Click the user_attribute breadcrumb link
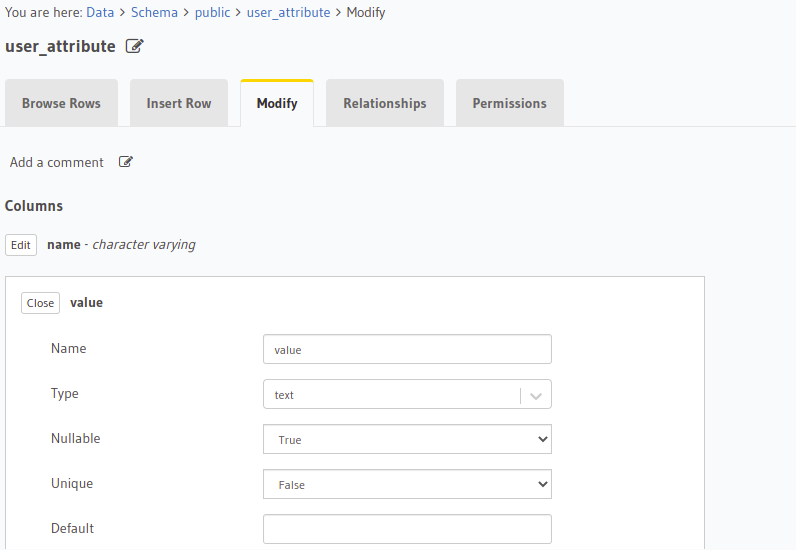The height and width of the screenshot is (550, 796). (x=288, y=13)
